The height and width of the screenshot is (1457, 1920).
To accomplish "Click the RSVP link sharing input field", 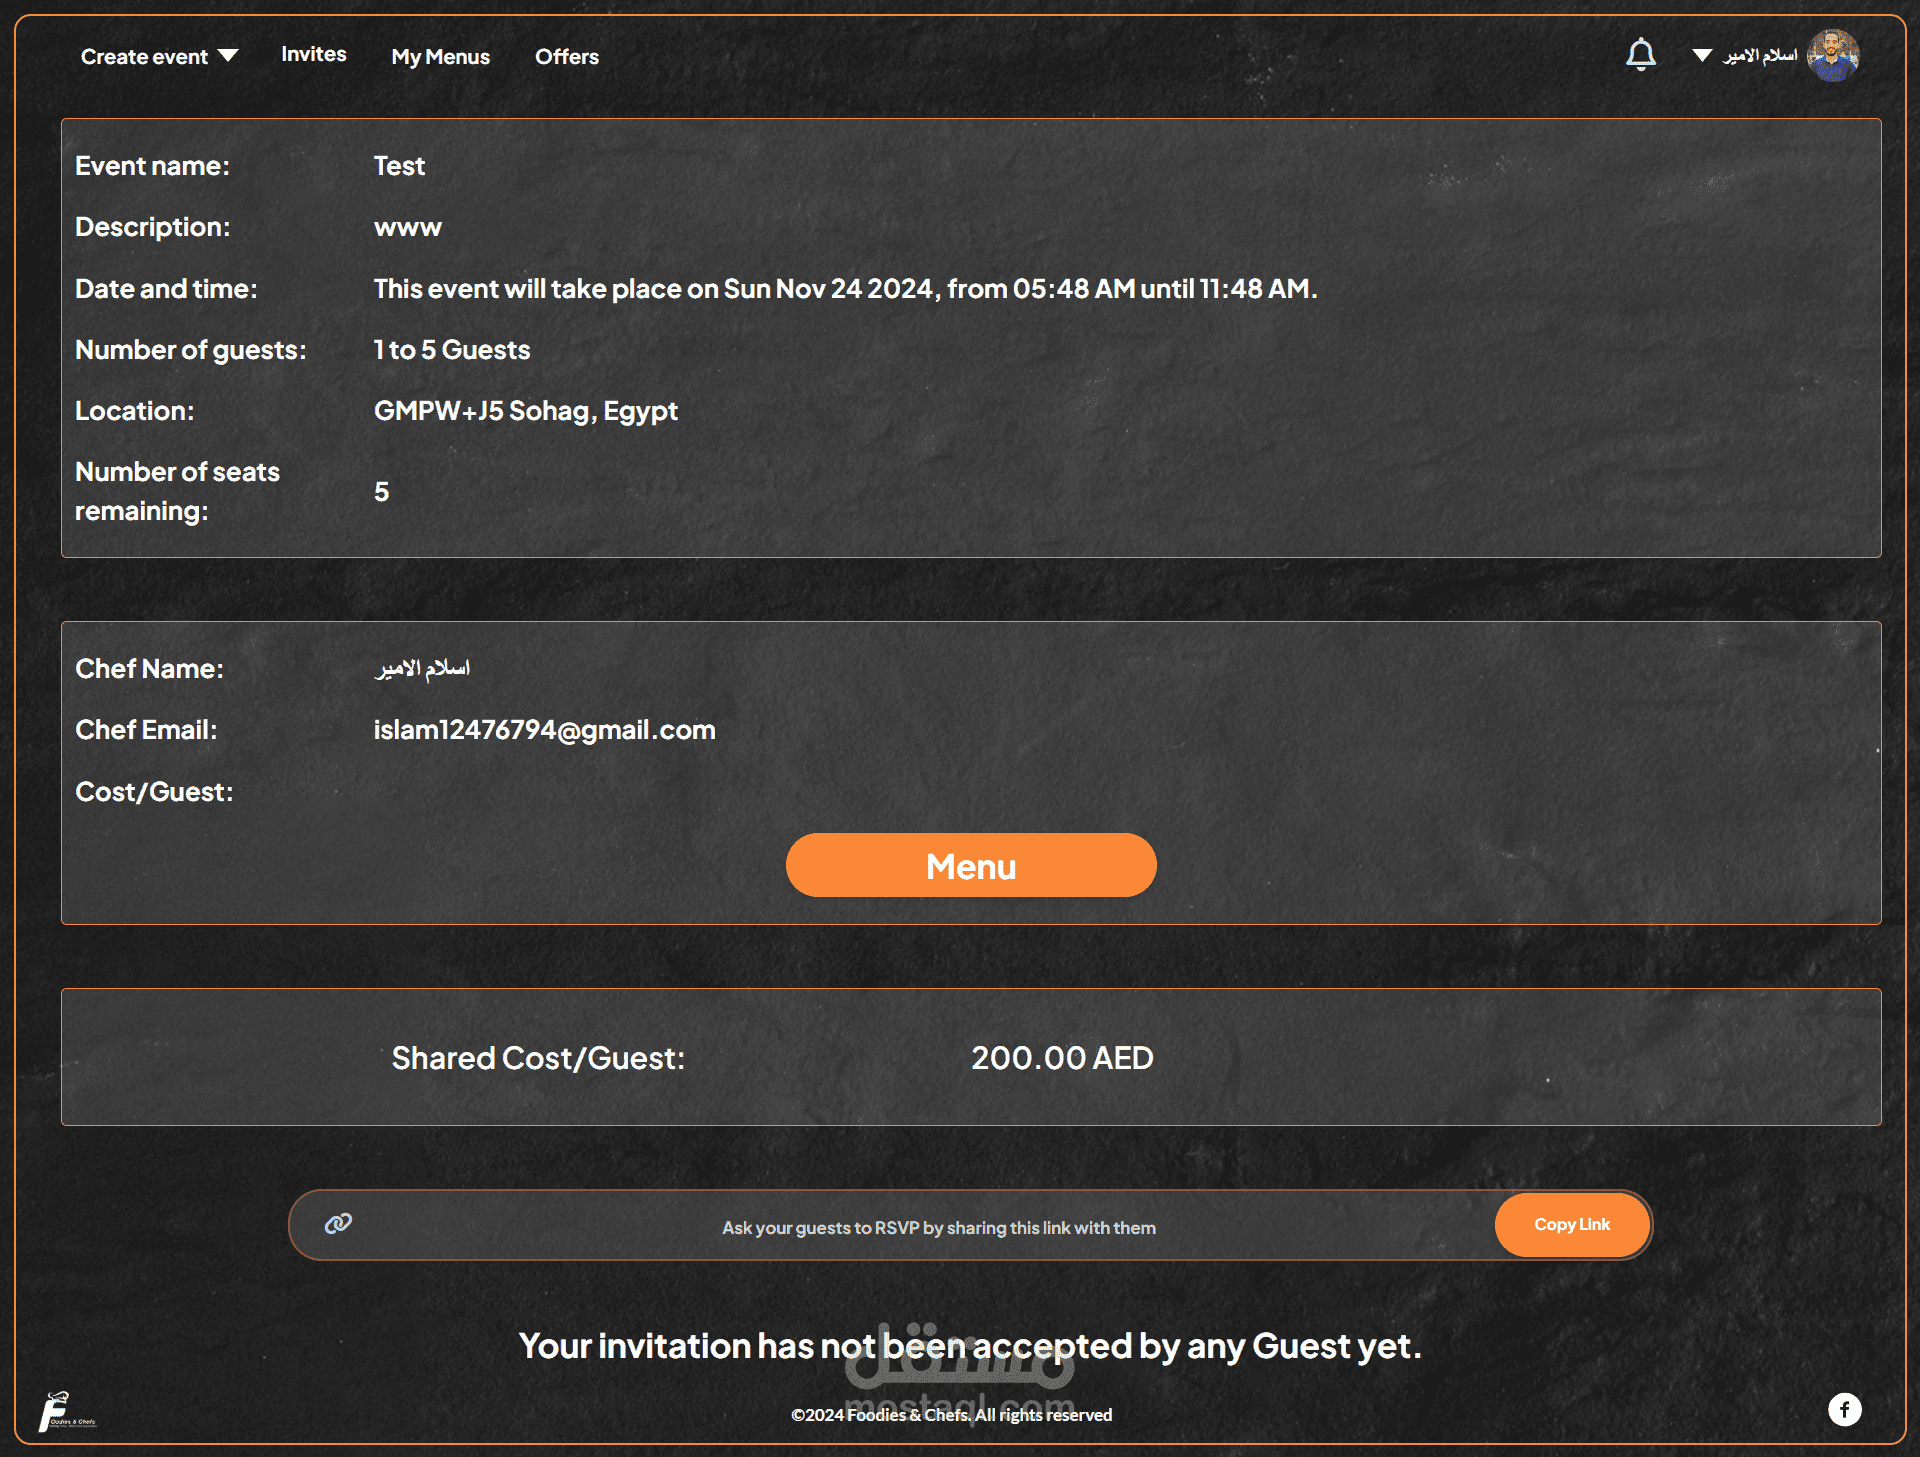I will click(939, 1224).
